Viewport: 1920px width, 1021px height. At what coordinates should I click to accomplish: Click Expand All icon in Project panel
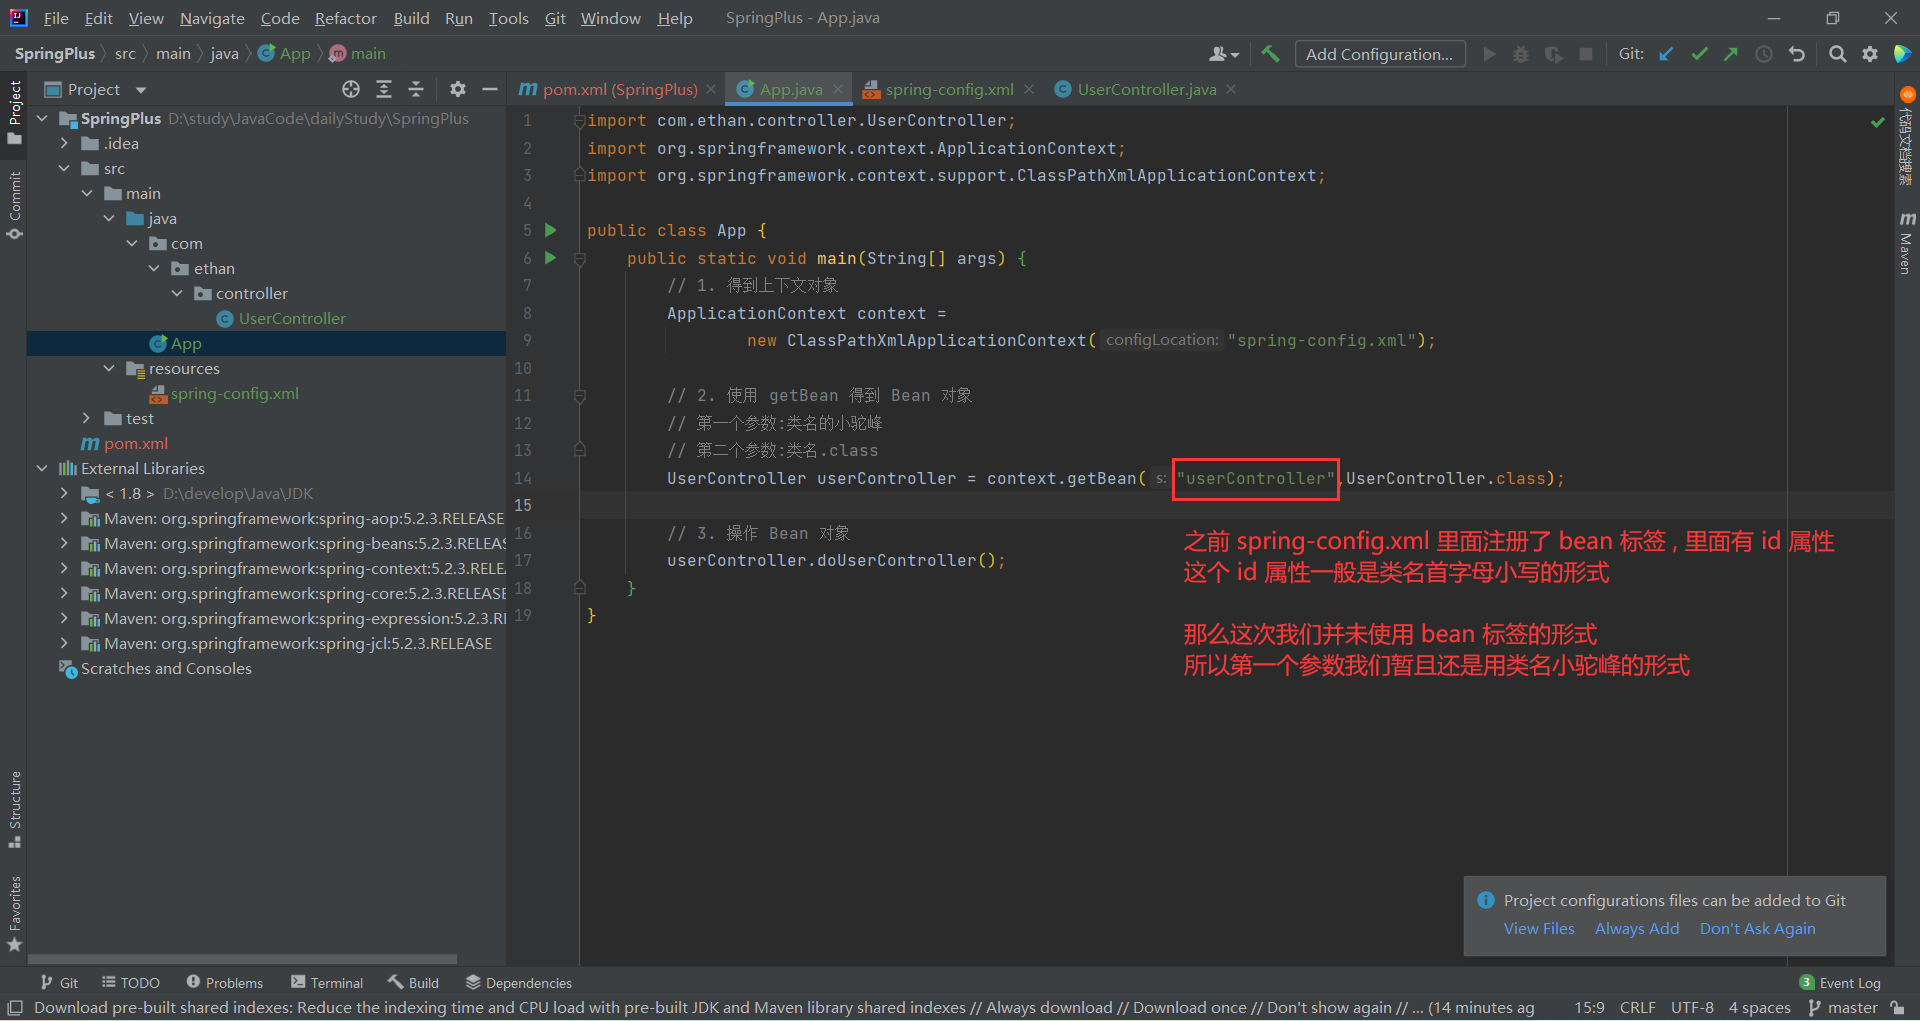pyautogui.click(x=384, y=89)
